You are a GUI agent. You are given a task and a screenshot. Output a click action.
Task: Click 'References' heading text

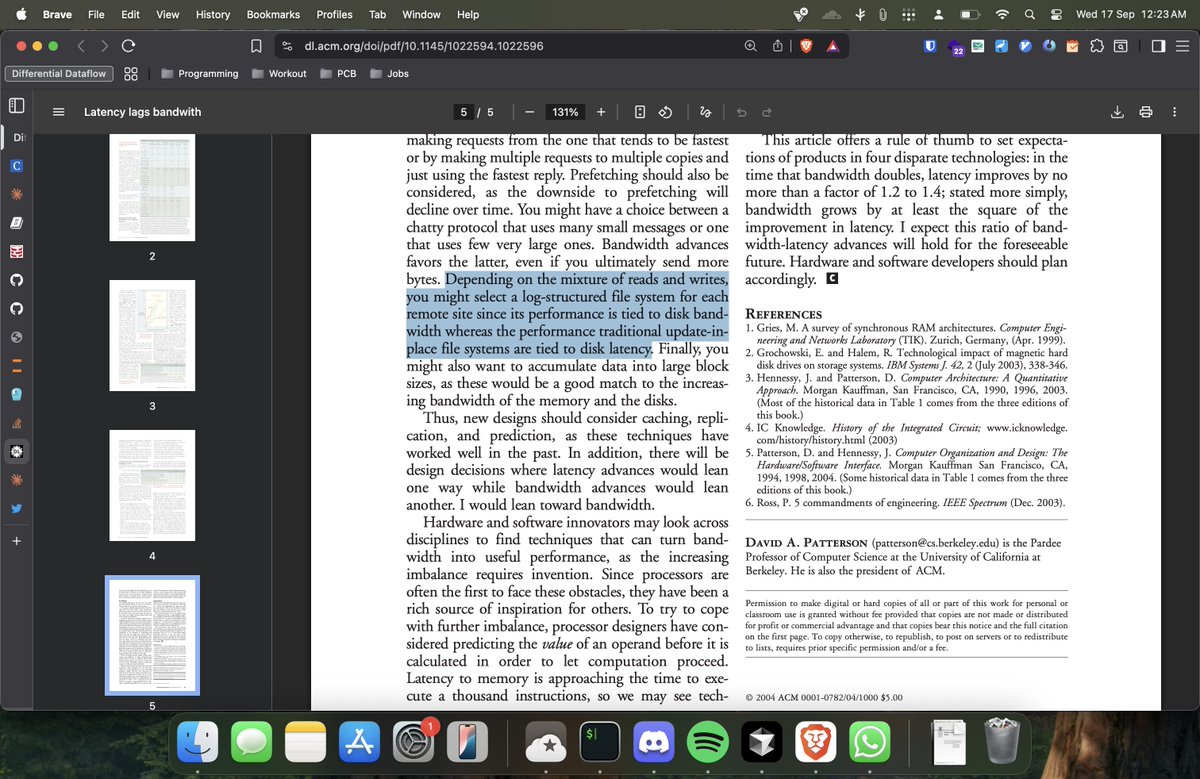(x=784, y=314)
